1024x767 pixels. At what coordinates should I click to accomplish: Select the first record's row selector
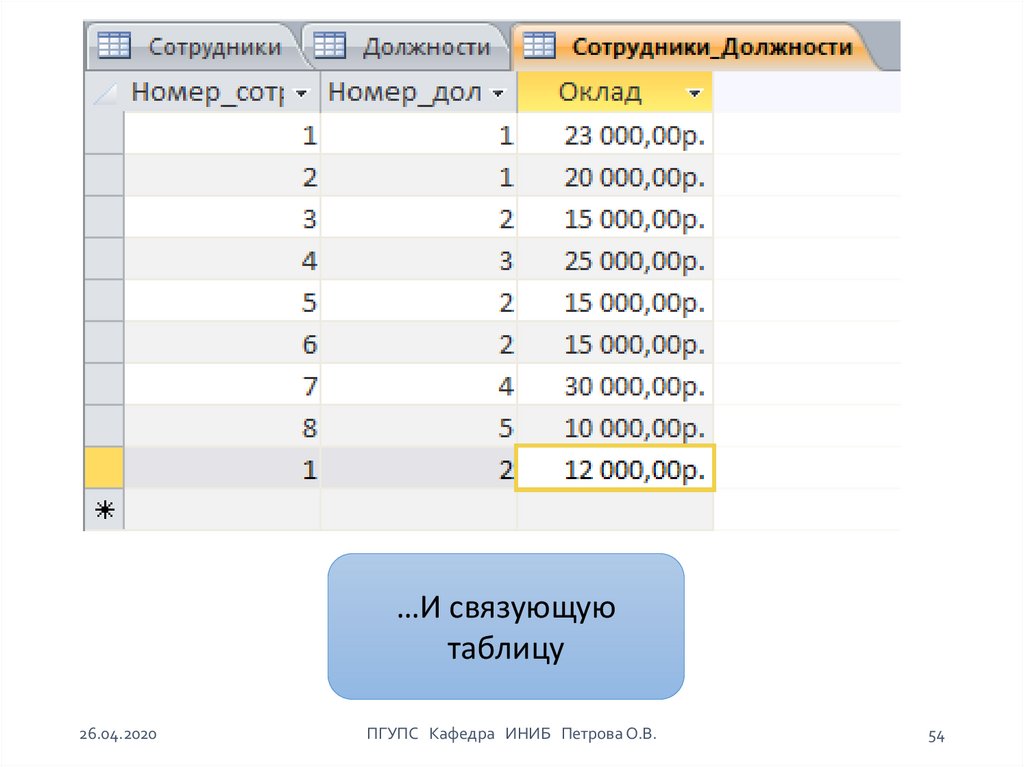coord(104,134)
